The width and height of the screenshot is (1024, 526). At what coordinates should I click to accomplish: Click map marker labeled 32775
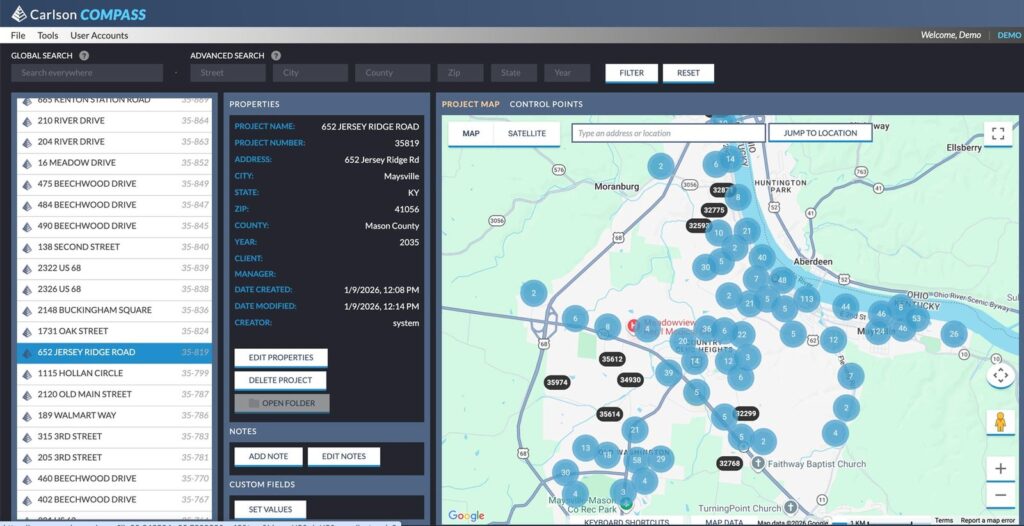[714, 210]
